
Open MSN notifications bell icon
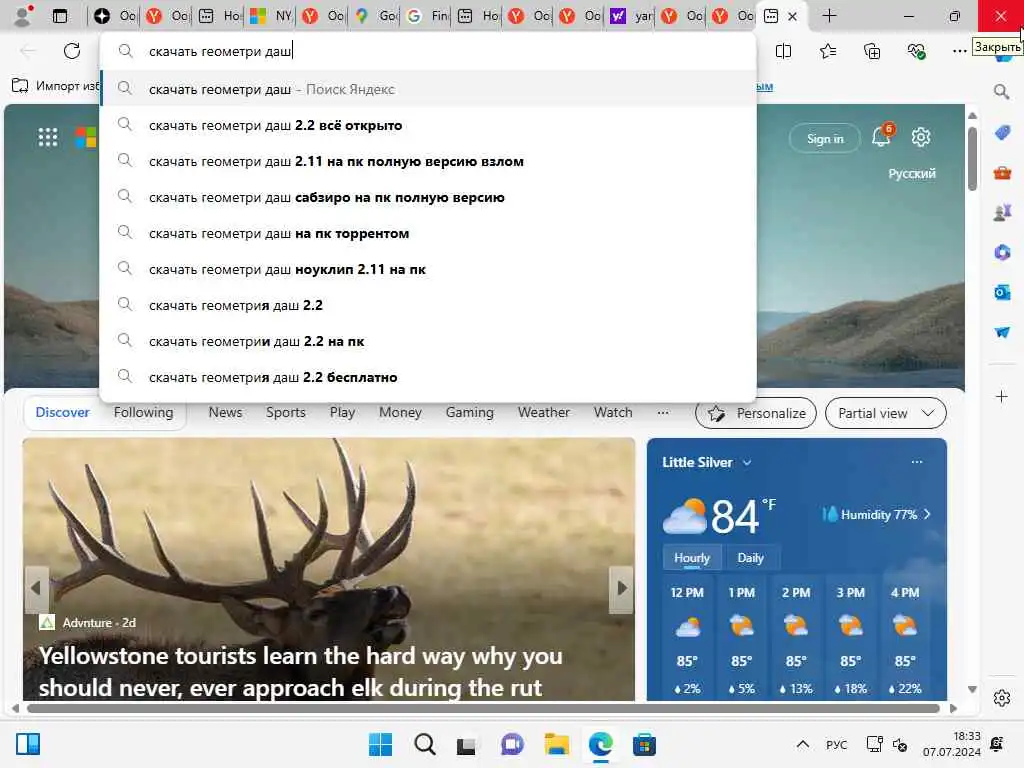point(882,136)
